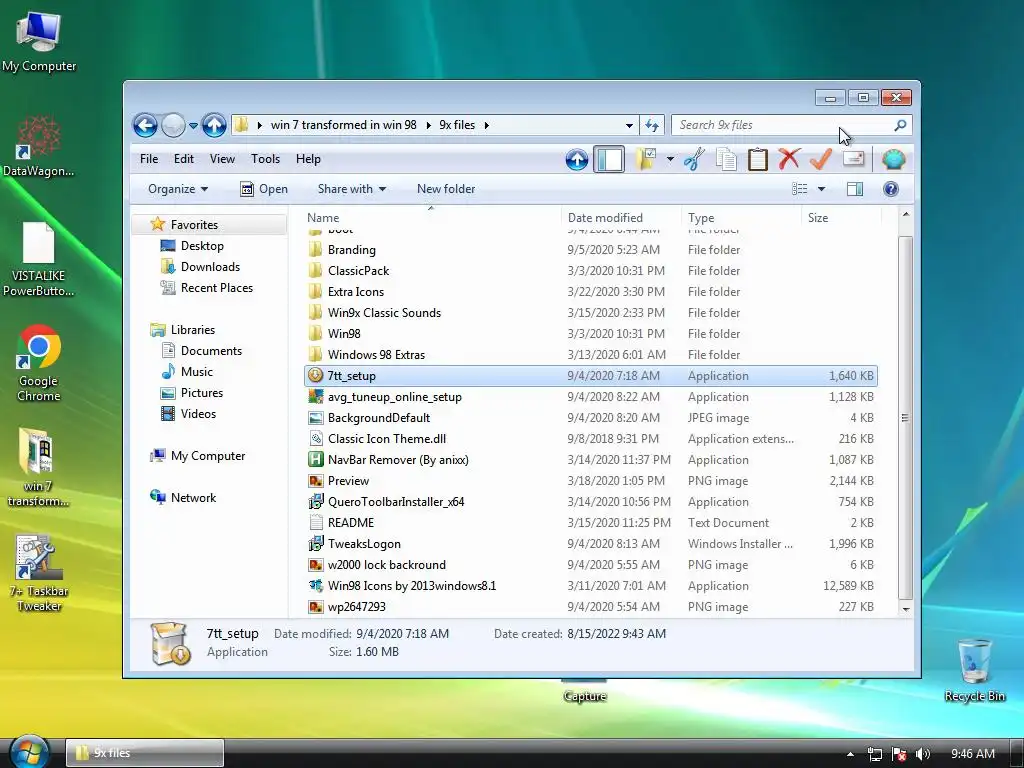Select Downloads under Favorites
This screenshot has height=768, width=1024.
(x=200, y=266)
